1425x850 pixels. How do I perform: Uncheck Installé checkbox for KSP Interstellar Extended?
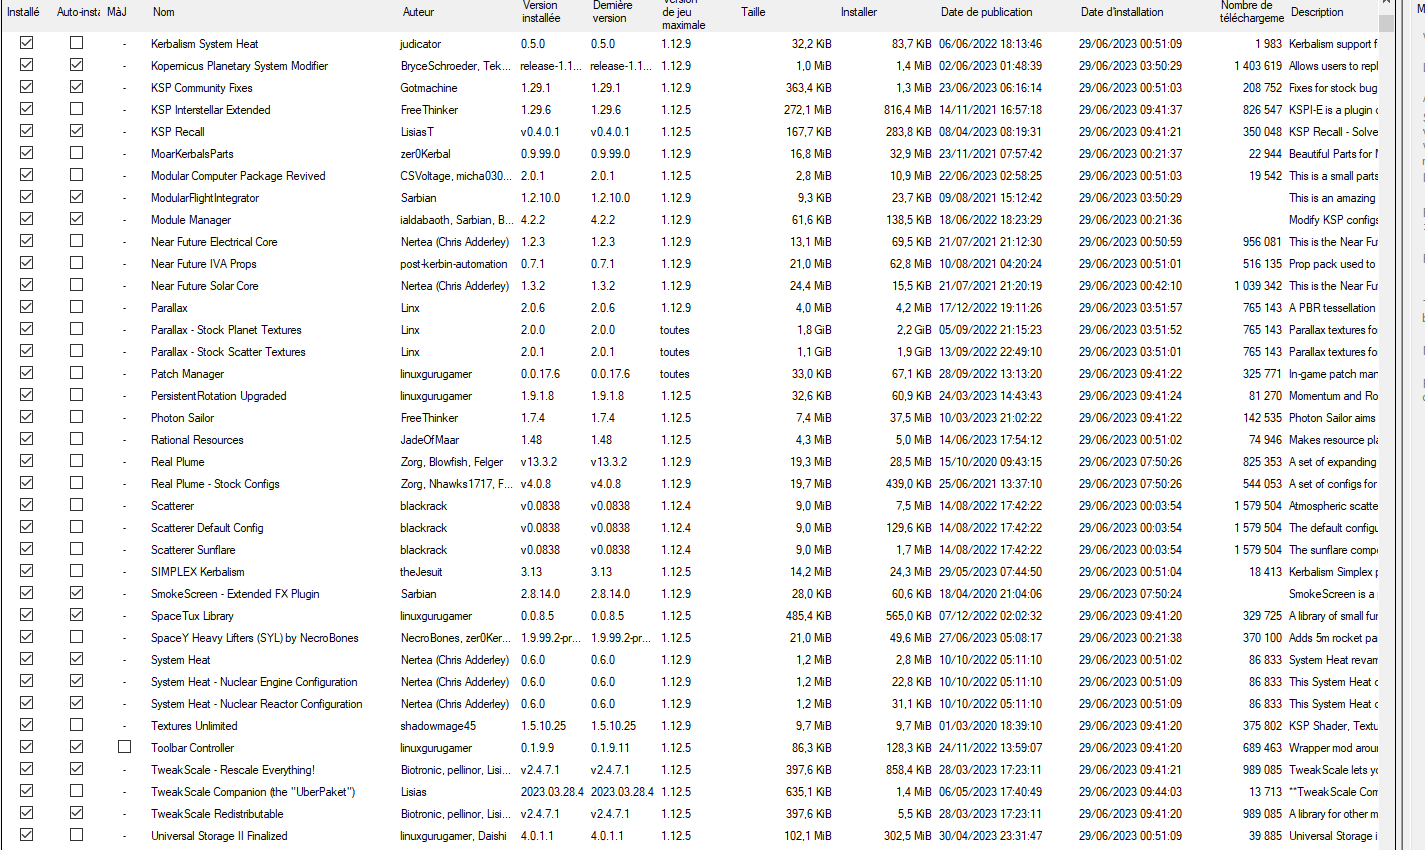coord(26,109)
